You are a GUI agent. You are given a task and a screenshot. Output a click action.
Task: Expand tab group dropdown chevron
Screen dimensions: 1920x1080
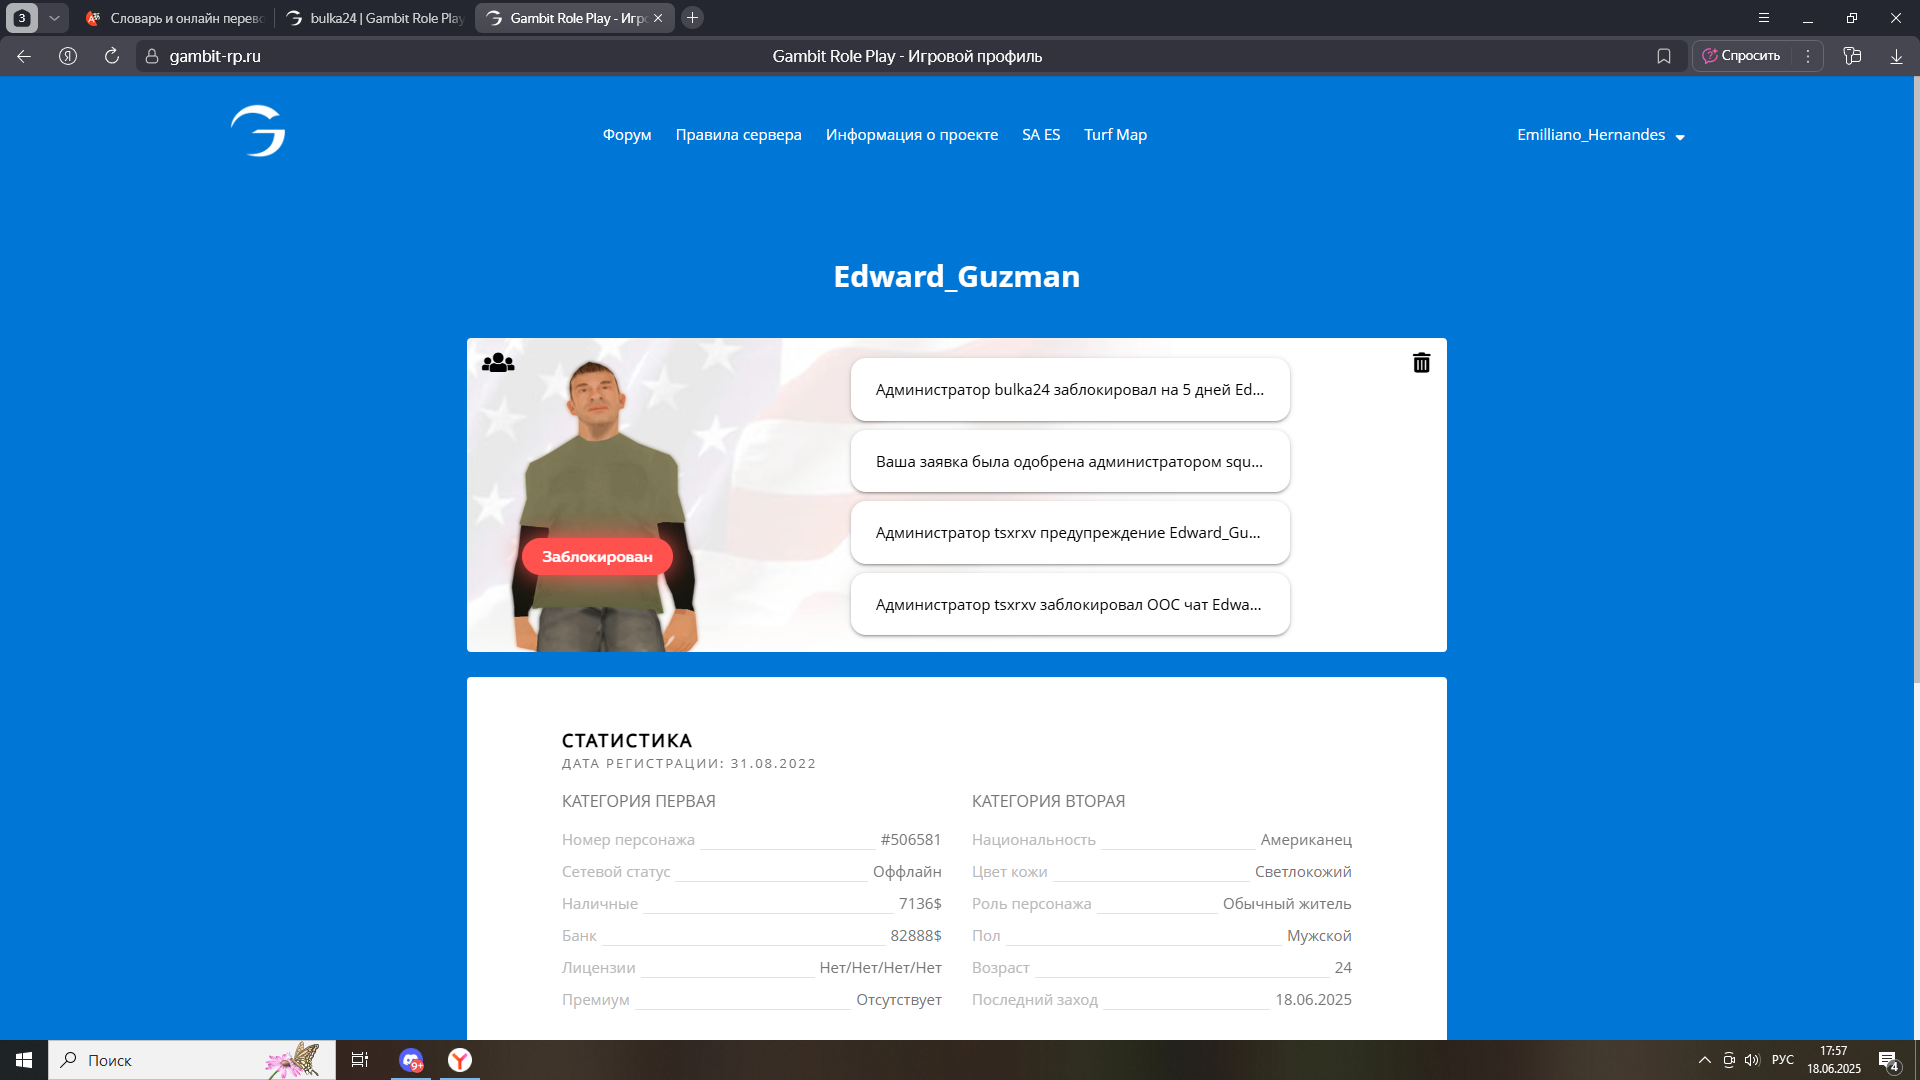click(x=54, y=18)
